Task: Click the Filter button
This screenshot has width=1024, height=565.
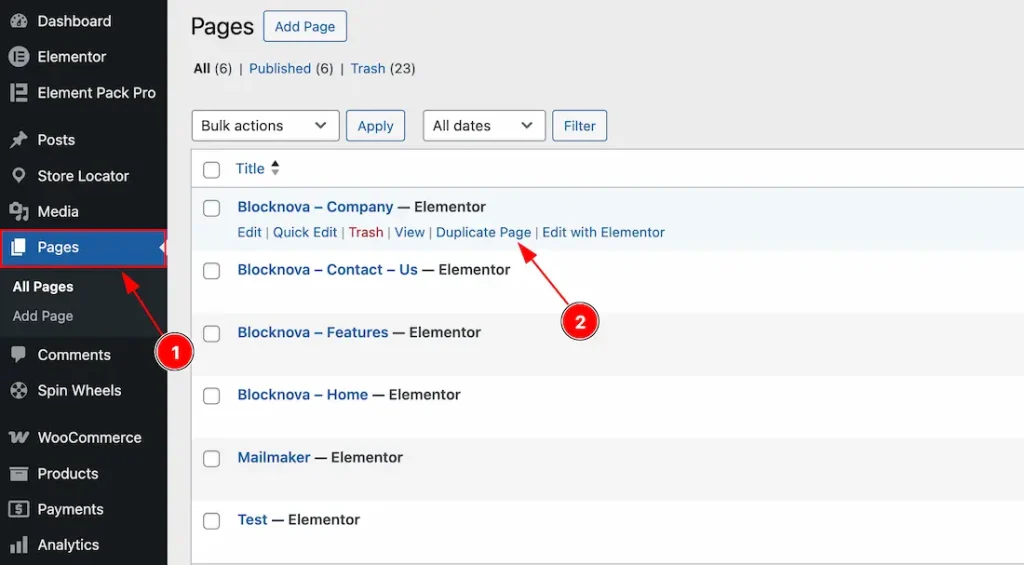Action: [x=579, y=126]
